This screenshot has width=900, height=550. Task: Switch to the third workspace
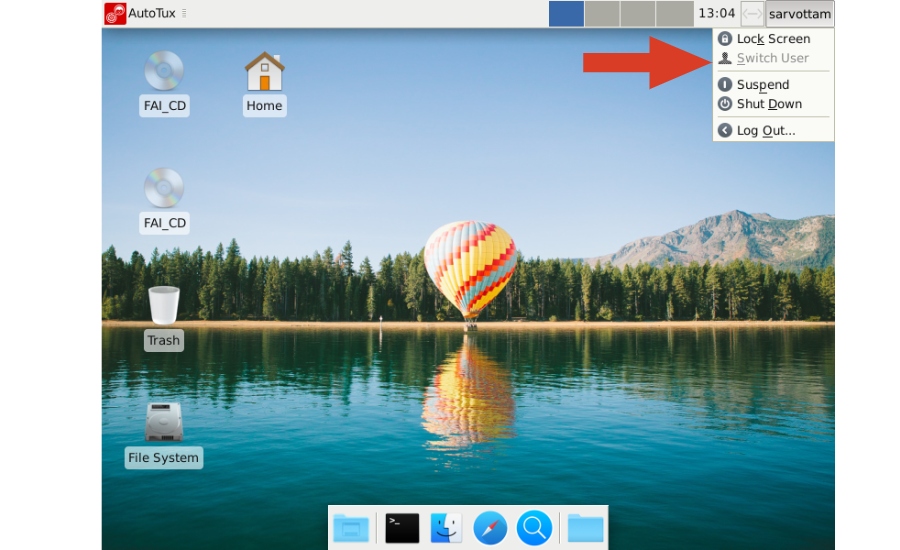click(637, 14)
